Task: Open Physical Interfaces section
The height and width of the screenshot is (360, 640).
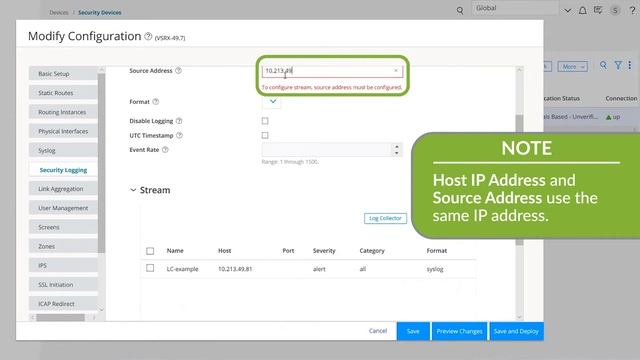Action: (63, 131)
